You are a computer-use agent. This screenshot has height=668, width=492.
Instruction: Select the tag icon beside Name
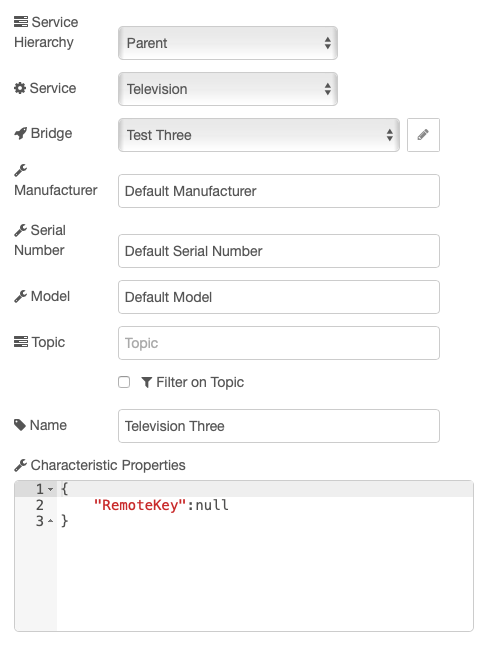point(20,425)
